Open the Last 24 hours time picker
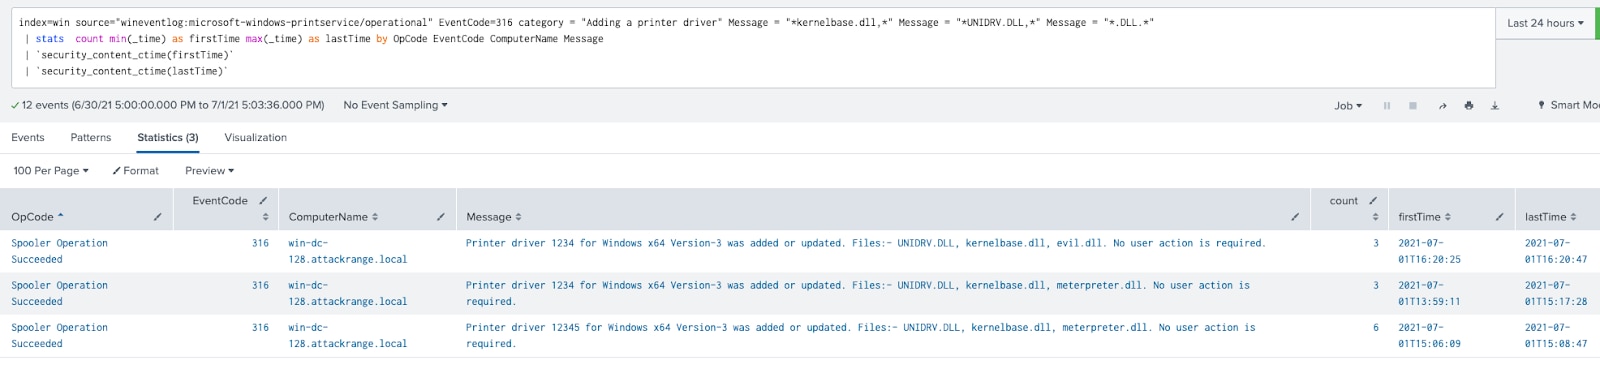The image size is (1600, 369). click(1545, 23)
